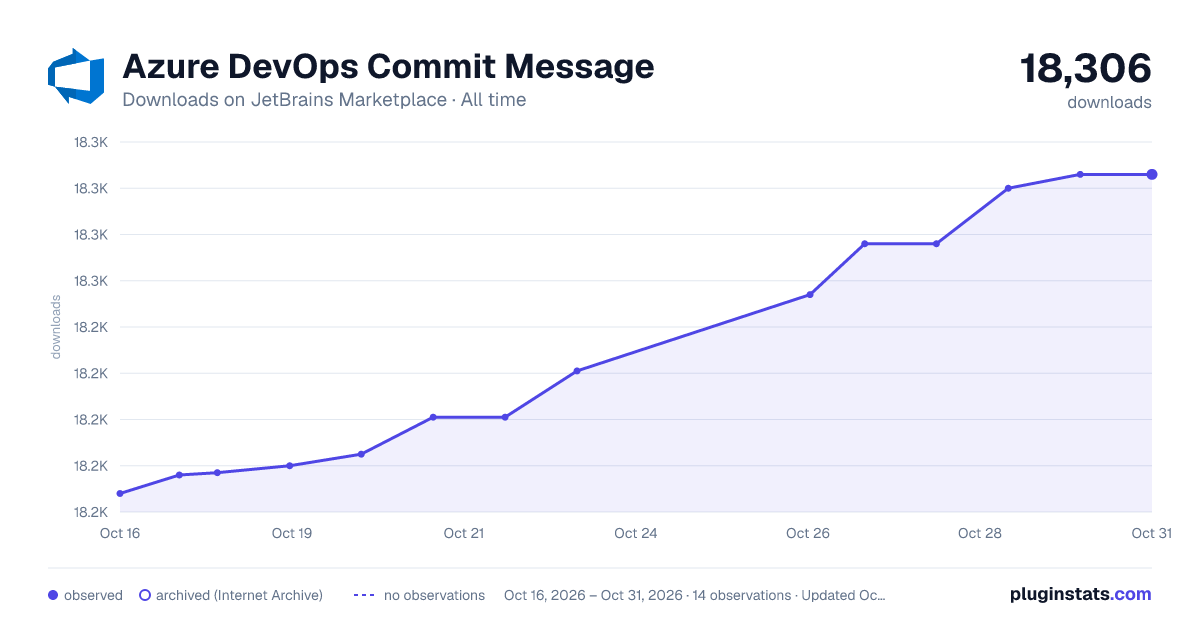Click the Oct 31 x-axis label

(1151, 533)
